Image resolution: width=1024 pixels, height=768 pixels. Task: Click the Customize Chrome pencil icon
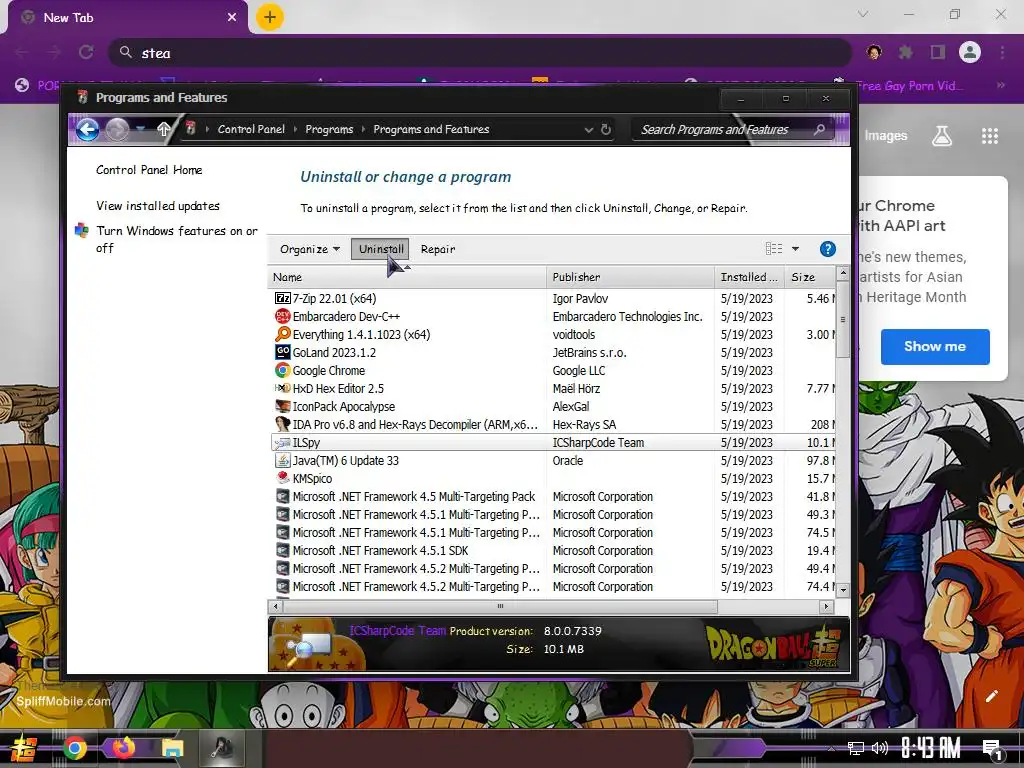click(991, 696)
